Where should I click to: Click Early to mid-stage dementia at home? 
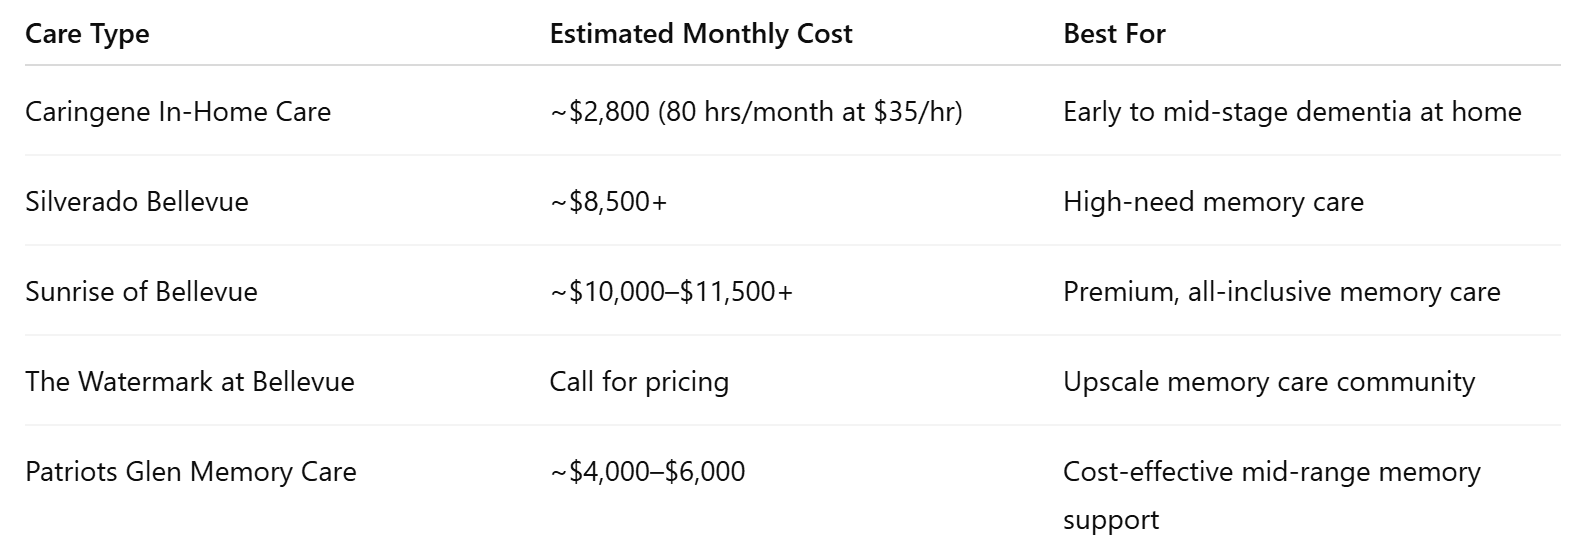(x=1292, y=111)
